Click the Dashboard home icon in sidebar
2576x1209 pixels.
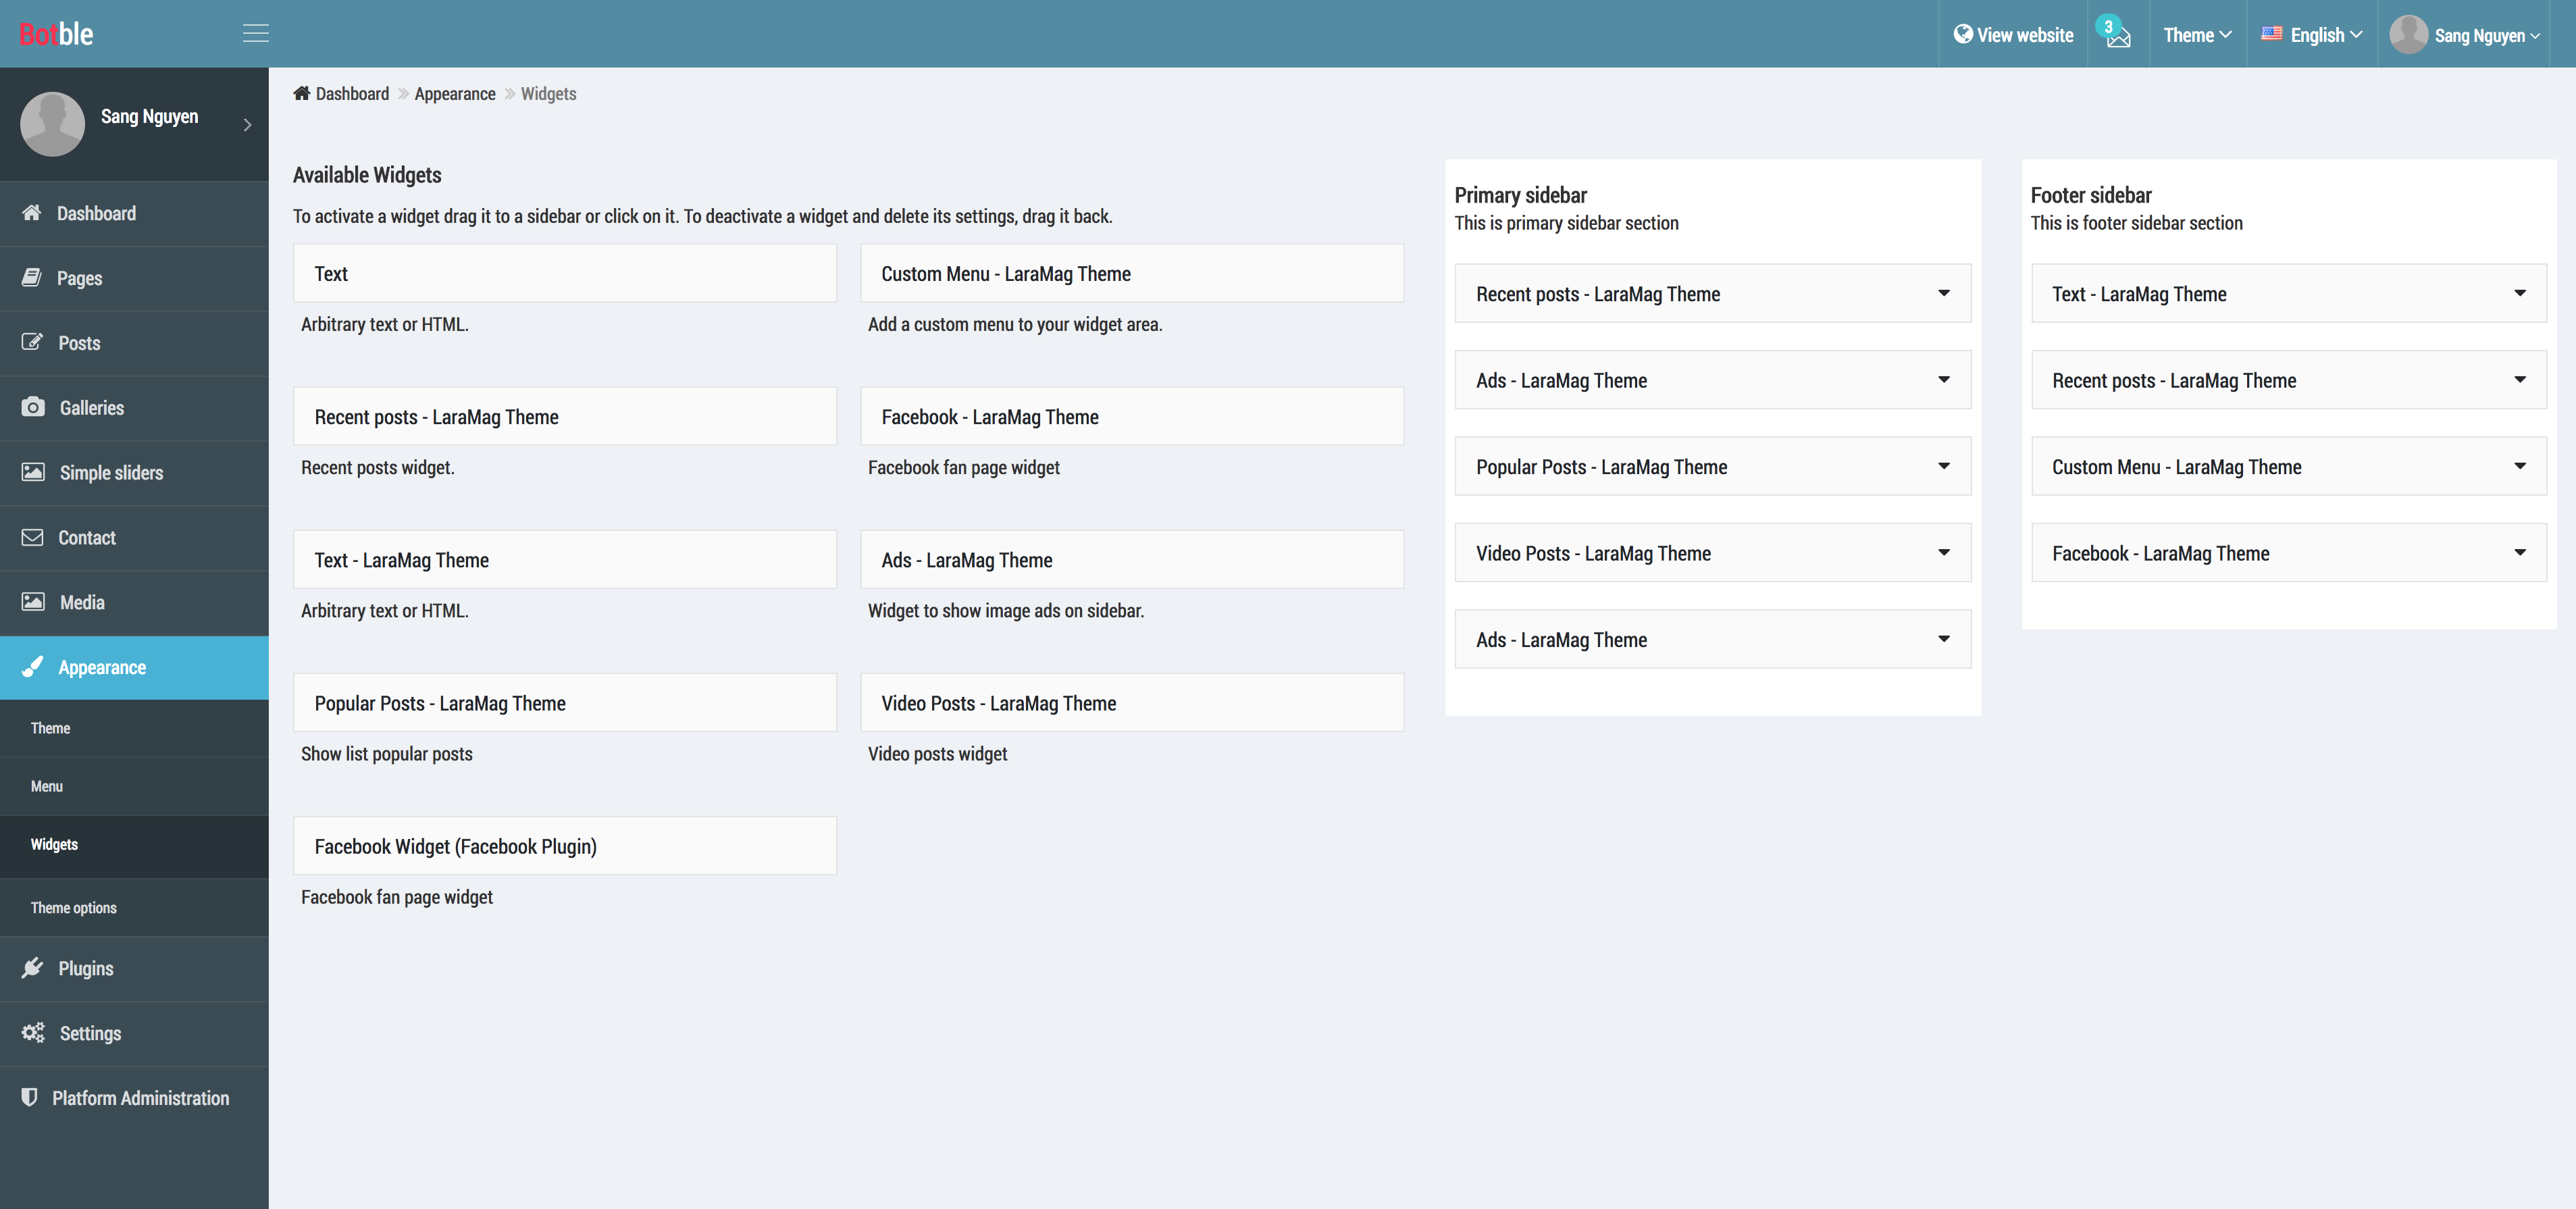[32, 213]
